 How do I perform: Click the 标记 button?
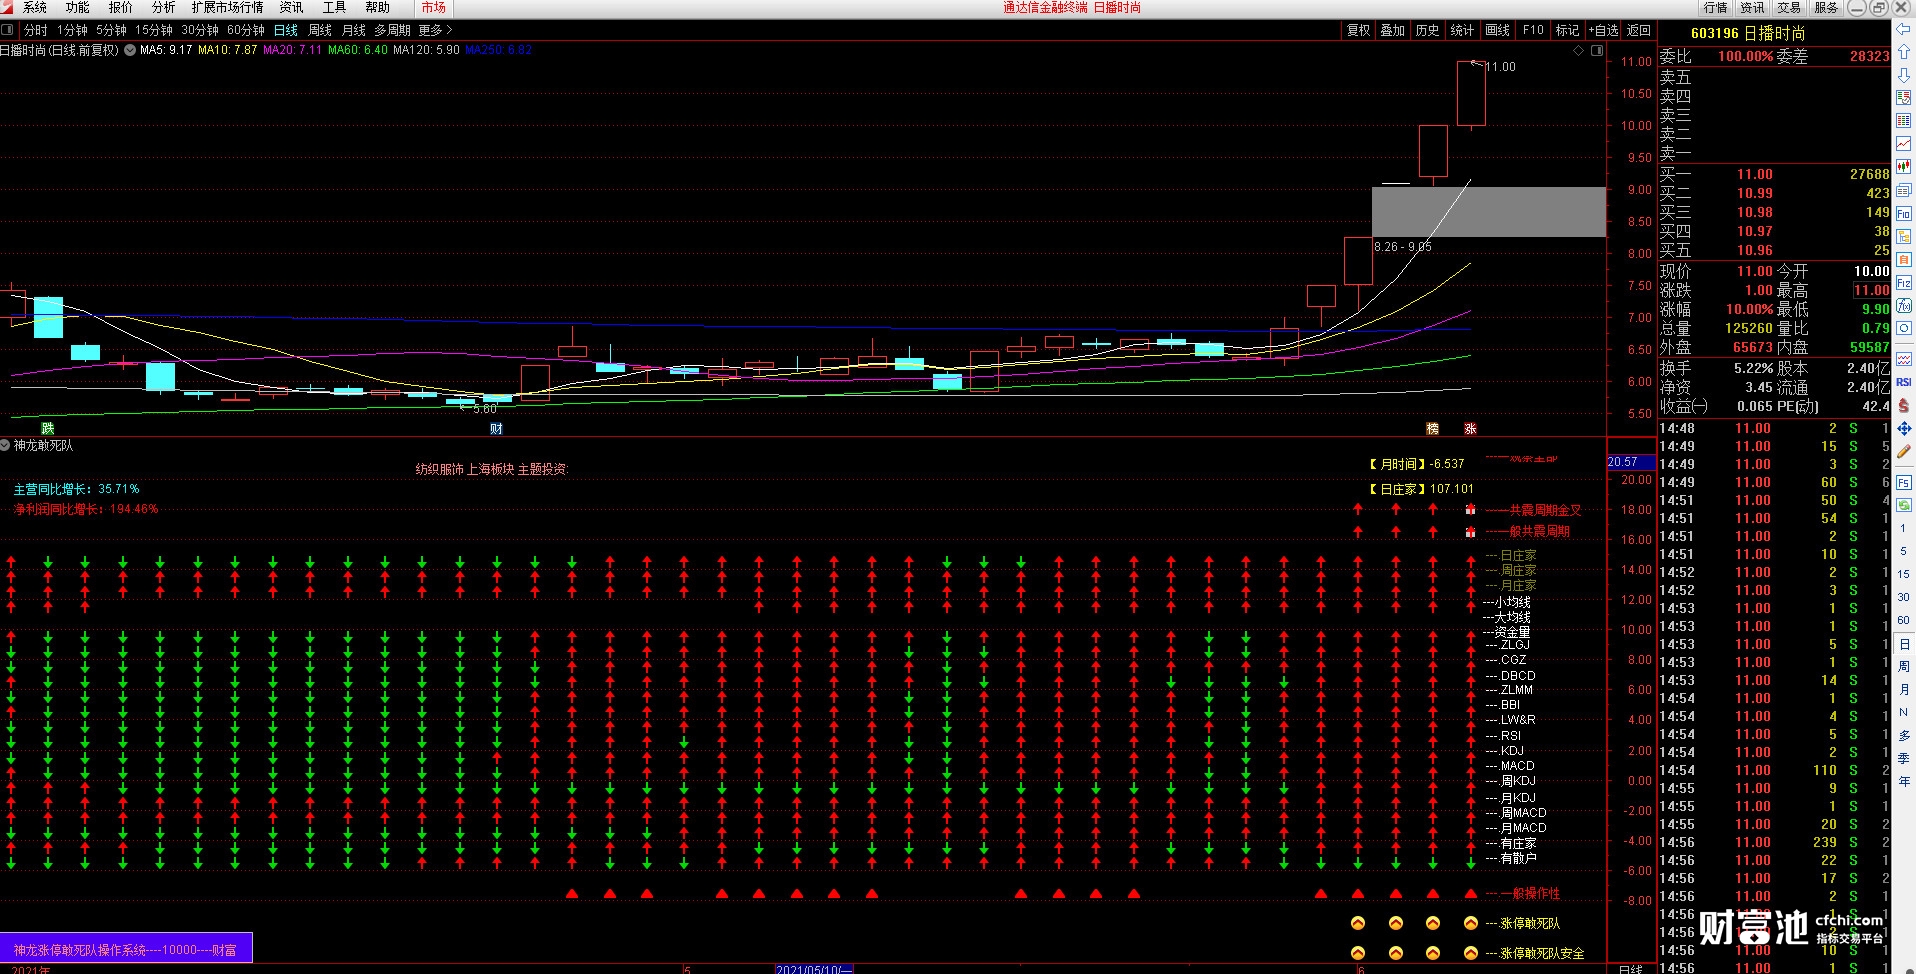coord(1567,30)
